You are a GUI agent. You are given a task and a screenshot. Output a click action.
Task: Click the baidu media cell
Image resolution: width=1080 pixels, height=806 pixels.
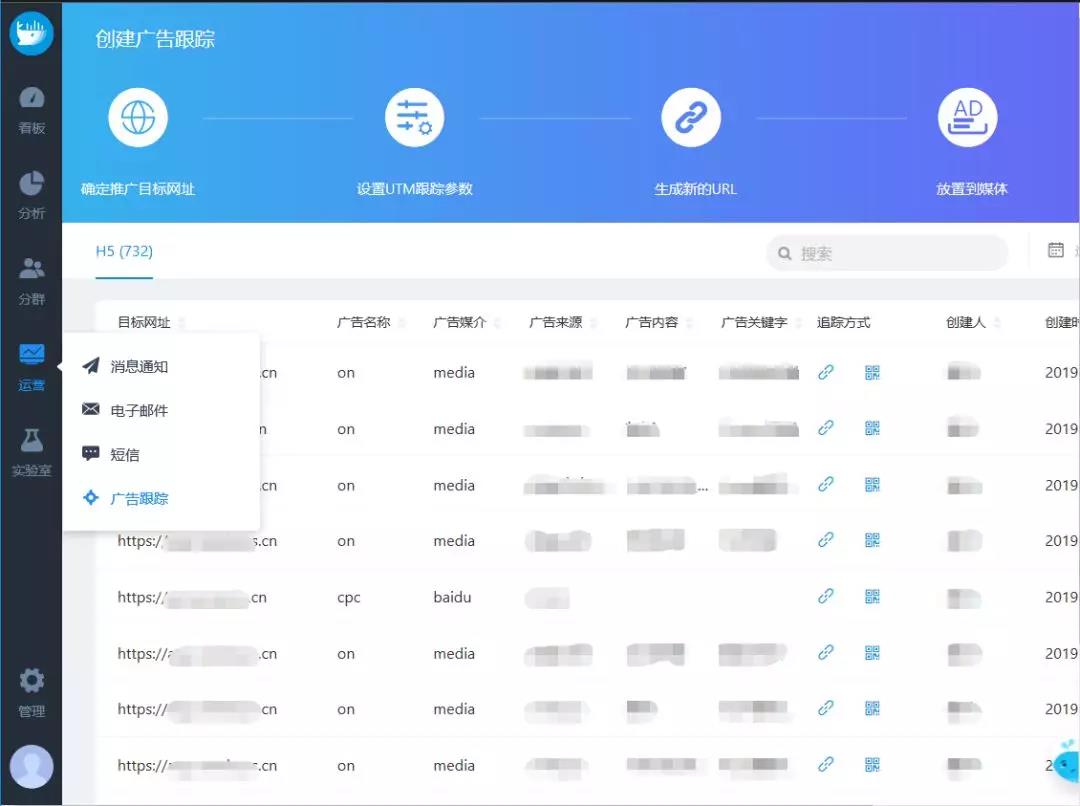pos(453,597)
